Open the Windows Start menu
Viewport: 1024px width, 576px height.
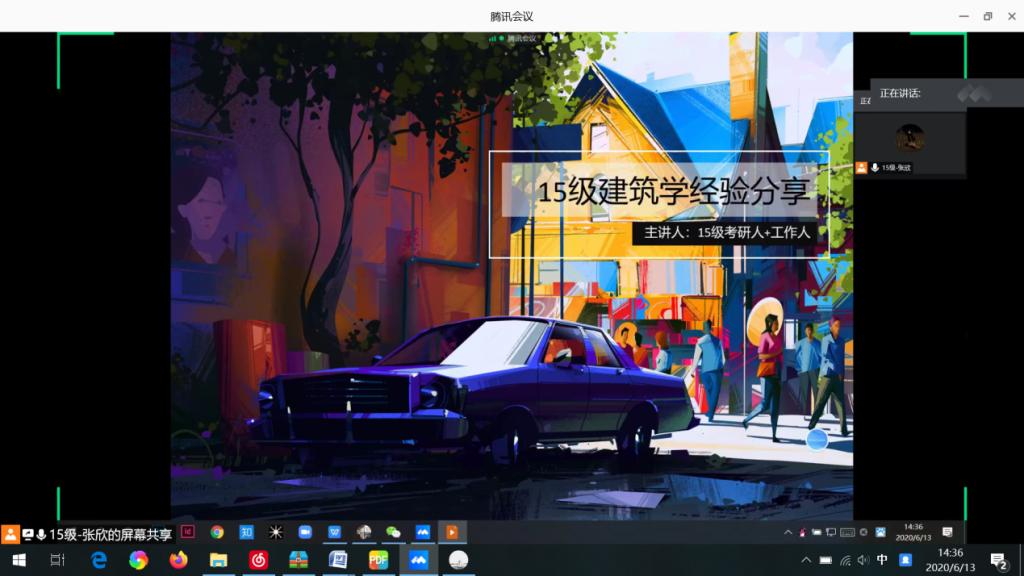pos(18,560)
